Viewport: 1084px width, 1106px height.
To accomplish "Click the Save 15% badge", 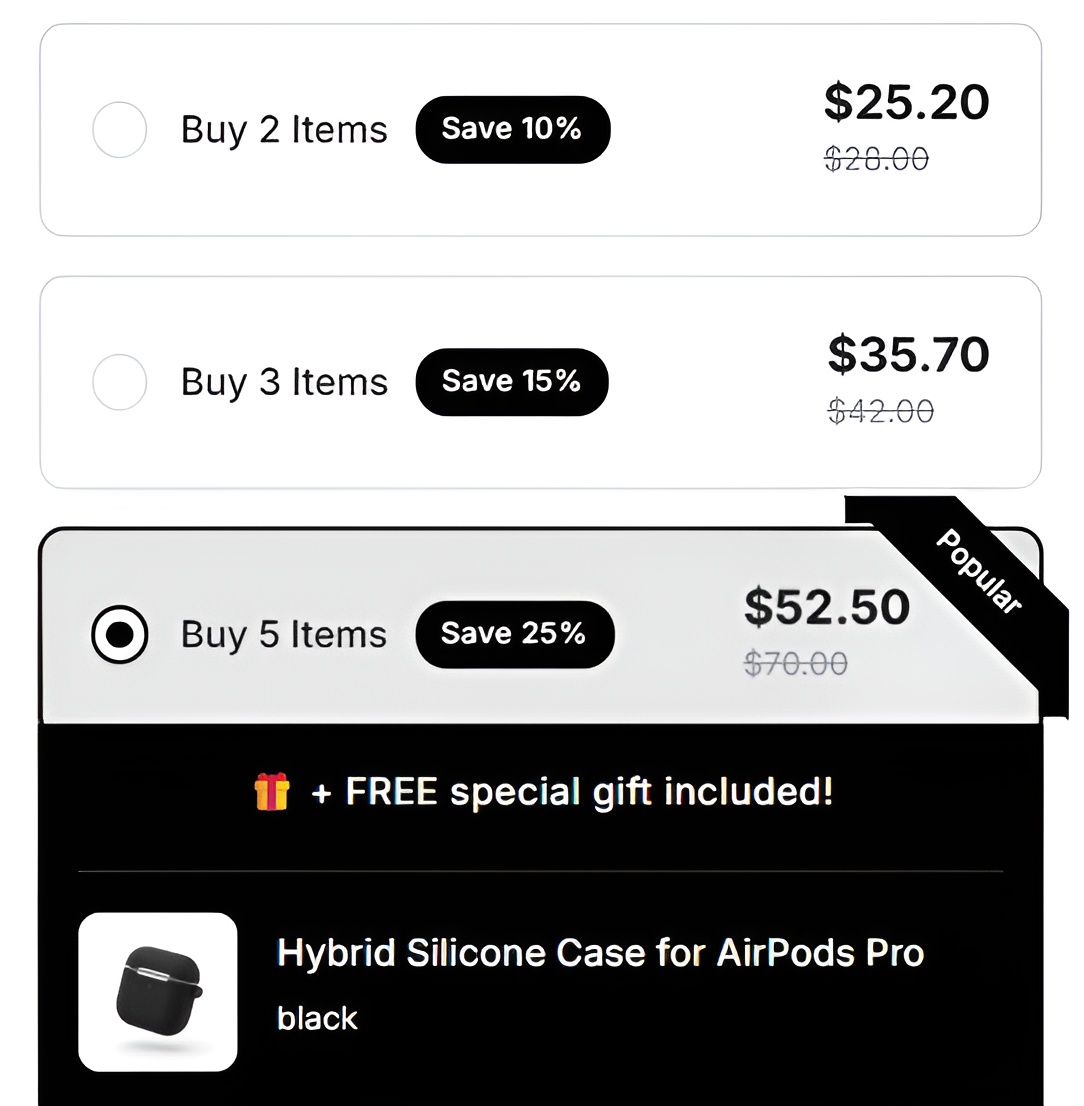I will [511, 382].
